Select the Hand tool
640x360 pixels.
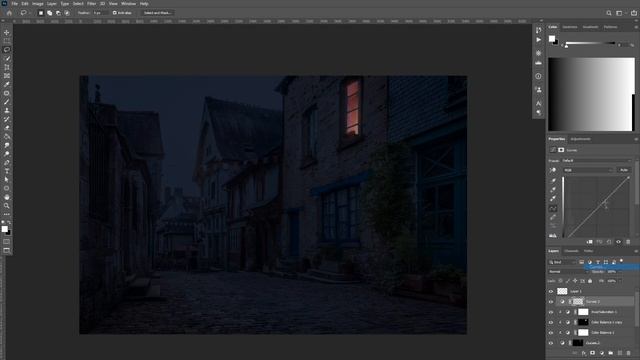[7, 197]
